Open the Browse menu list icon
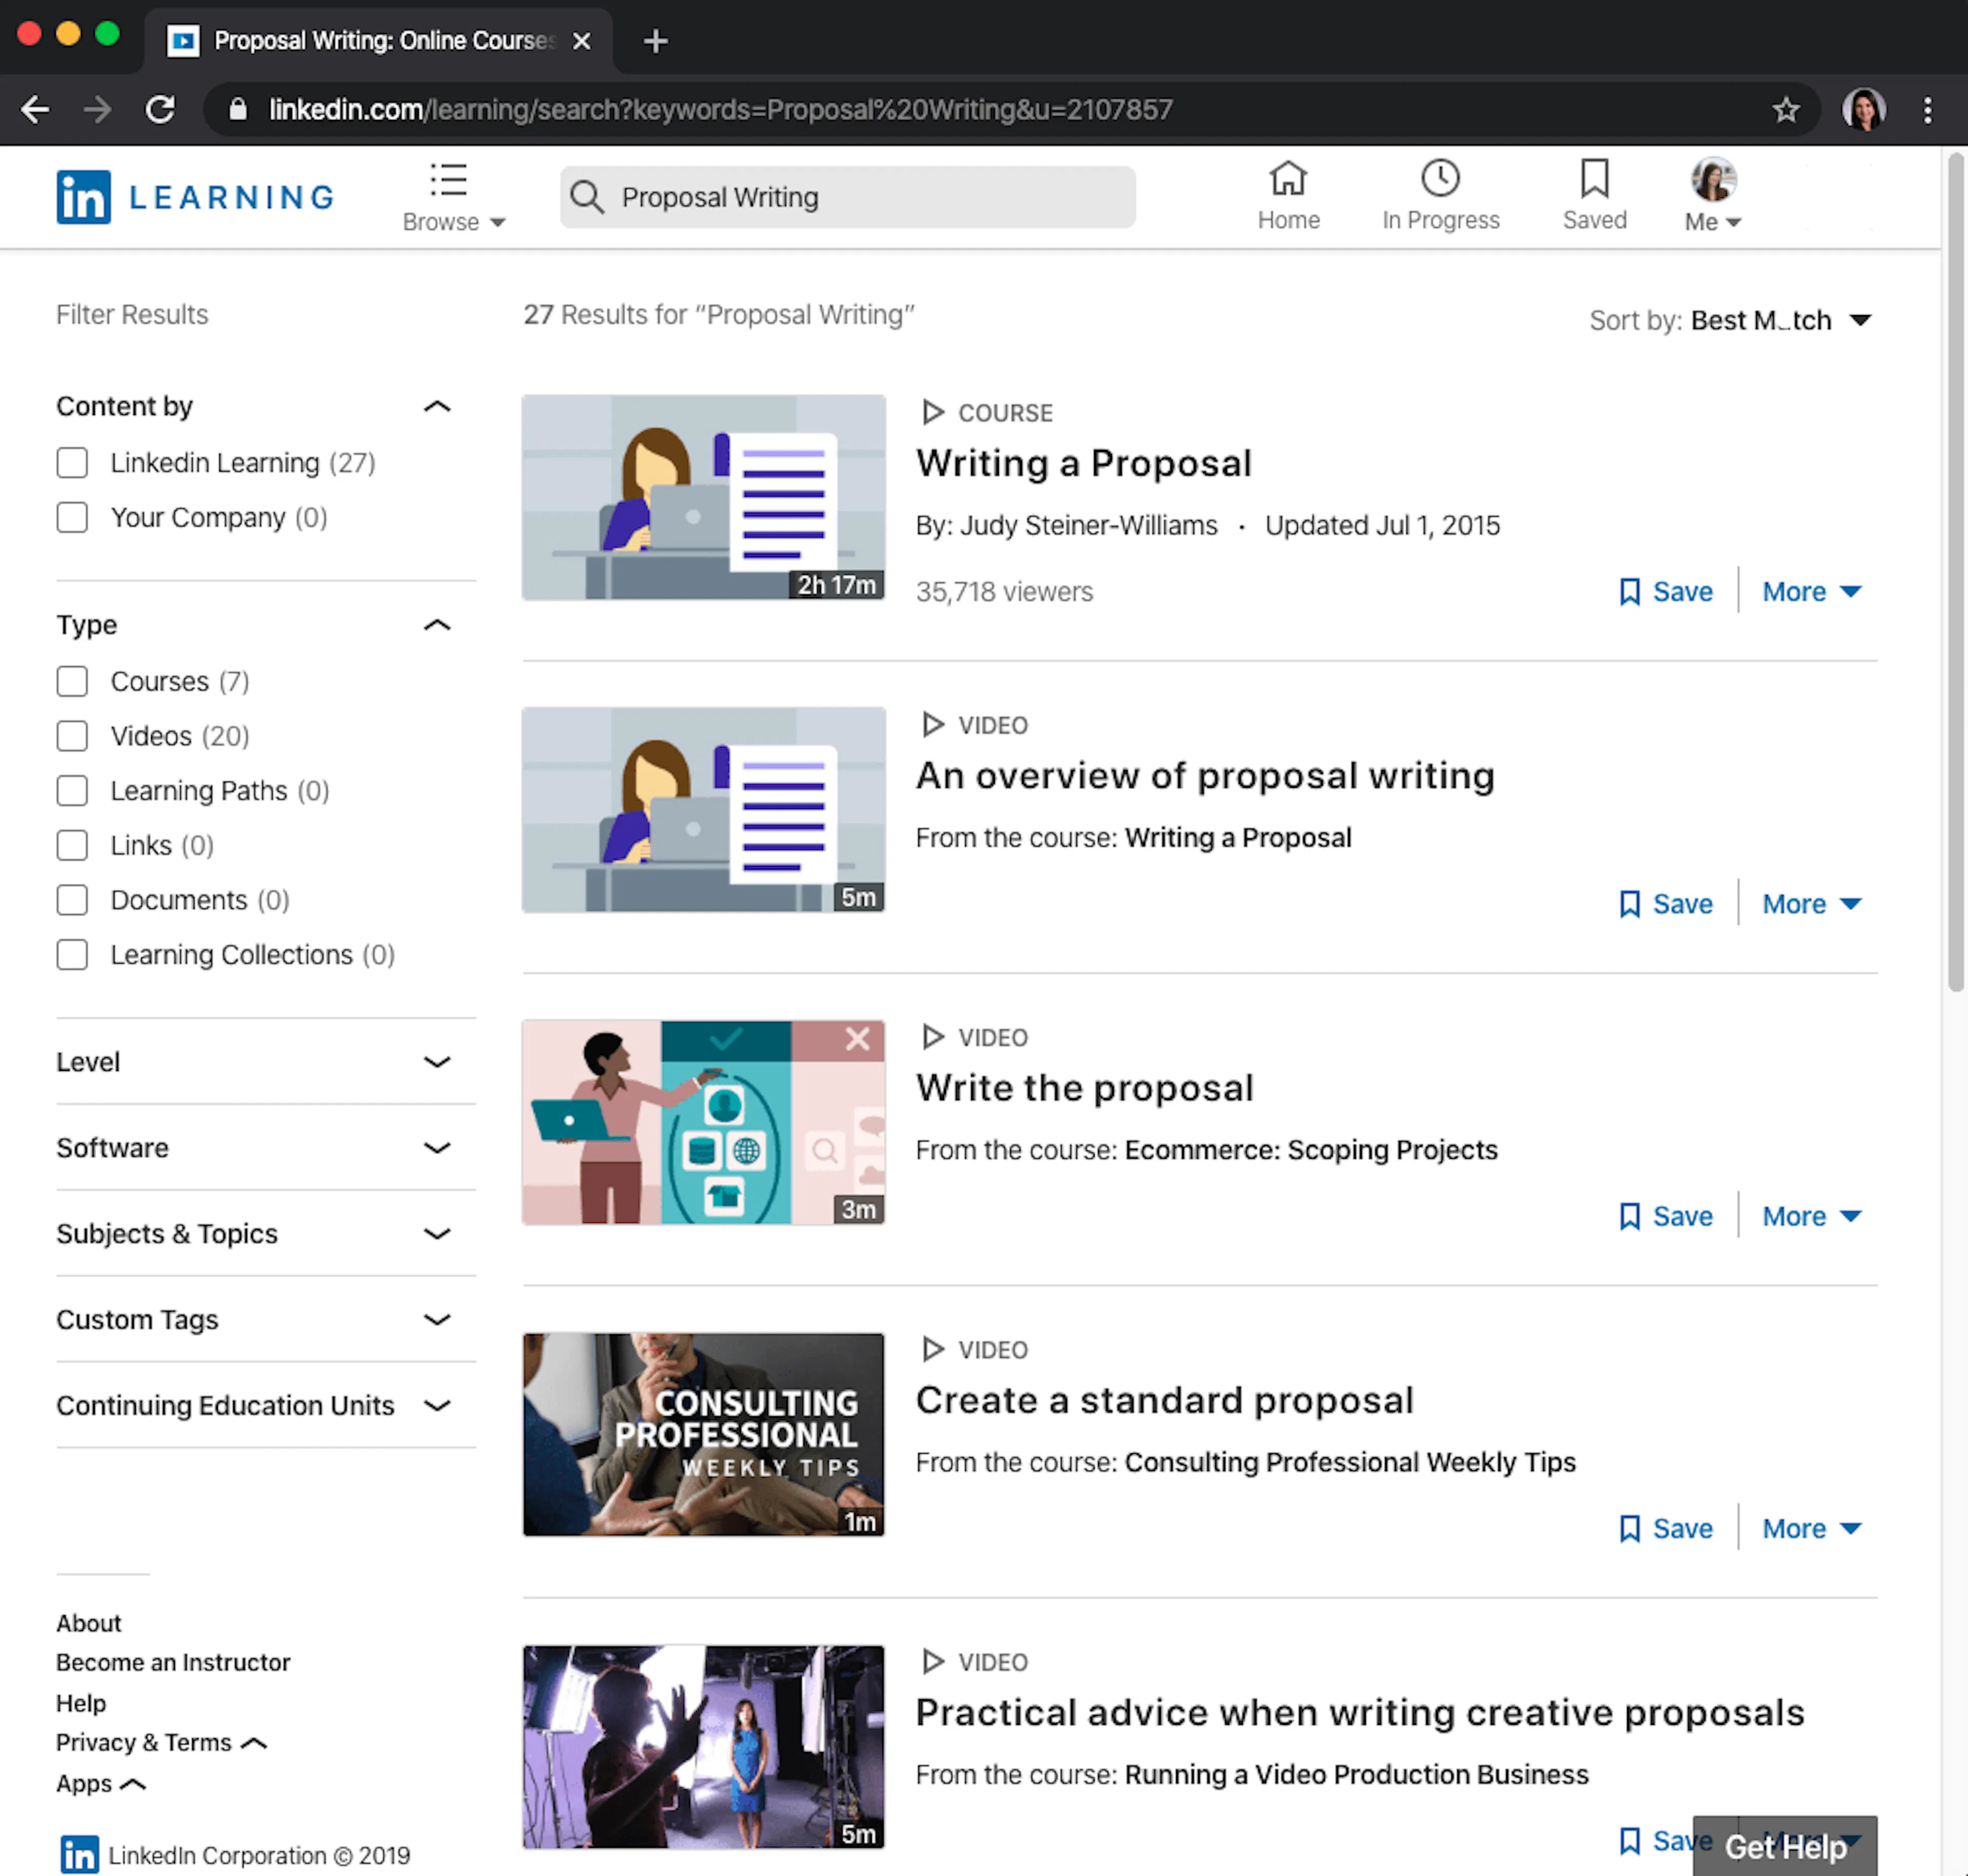 pyautogui.click(x=448, y=180)
